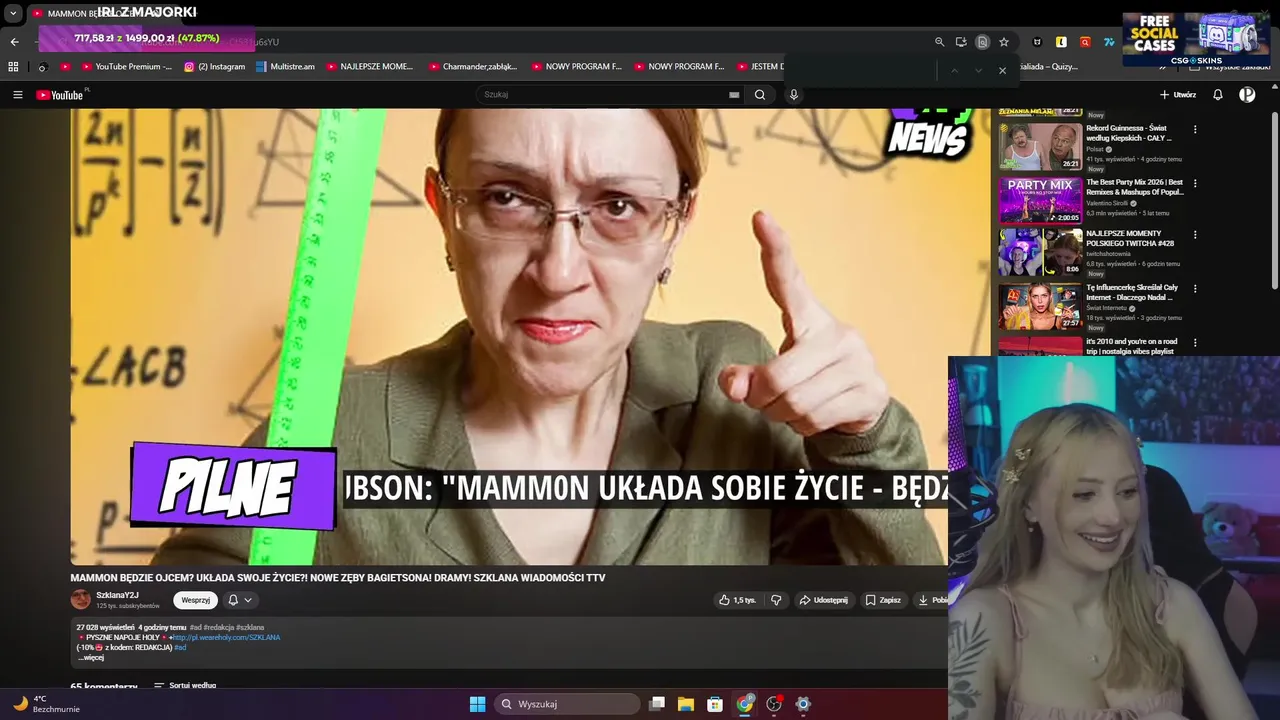Like the video with 1,5 tys.
The height and width of the screenshot is (720, 1280).
point(737,600)
